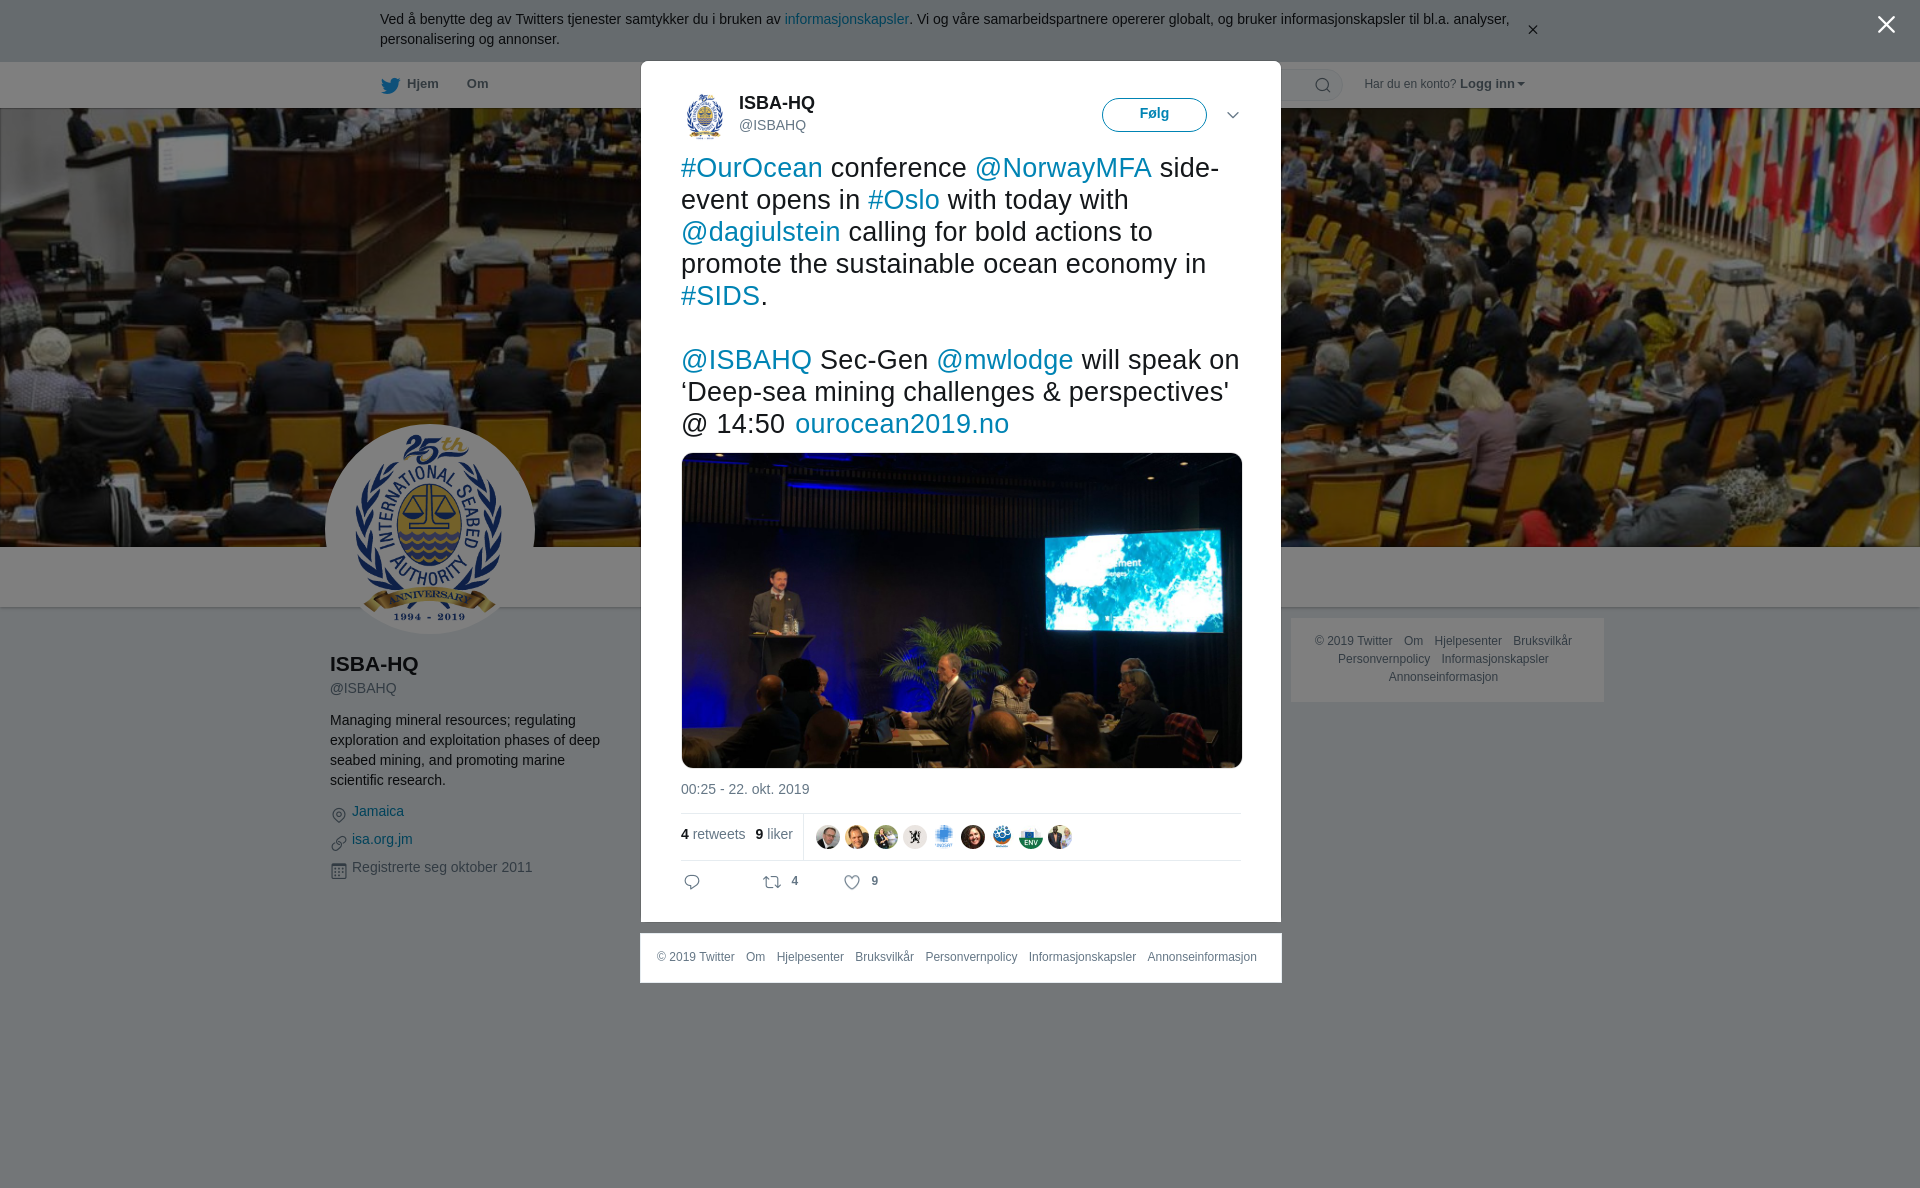Expand the tweet options chevron

pos(1233,115)
